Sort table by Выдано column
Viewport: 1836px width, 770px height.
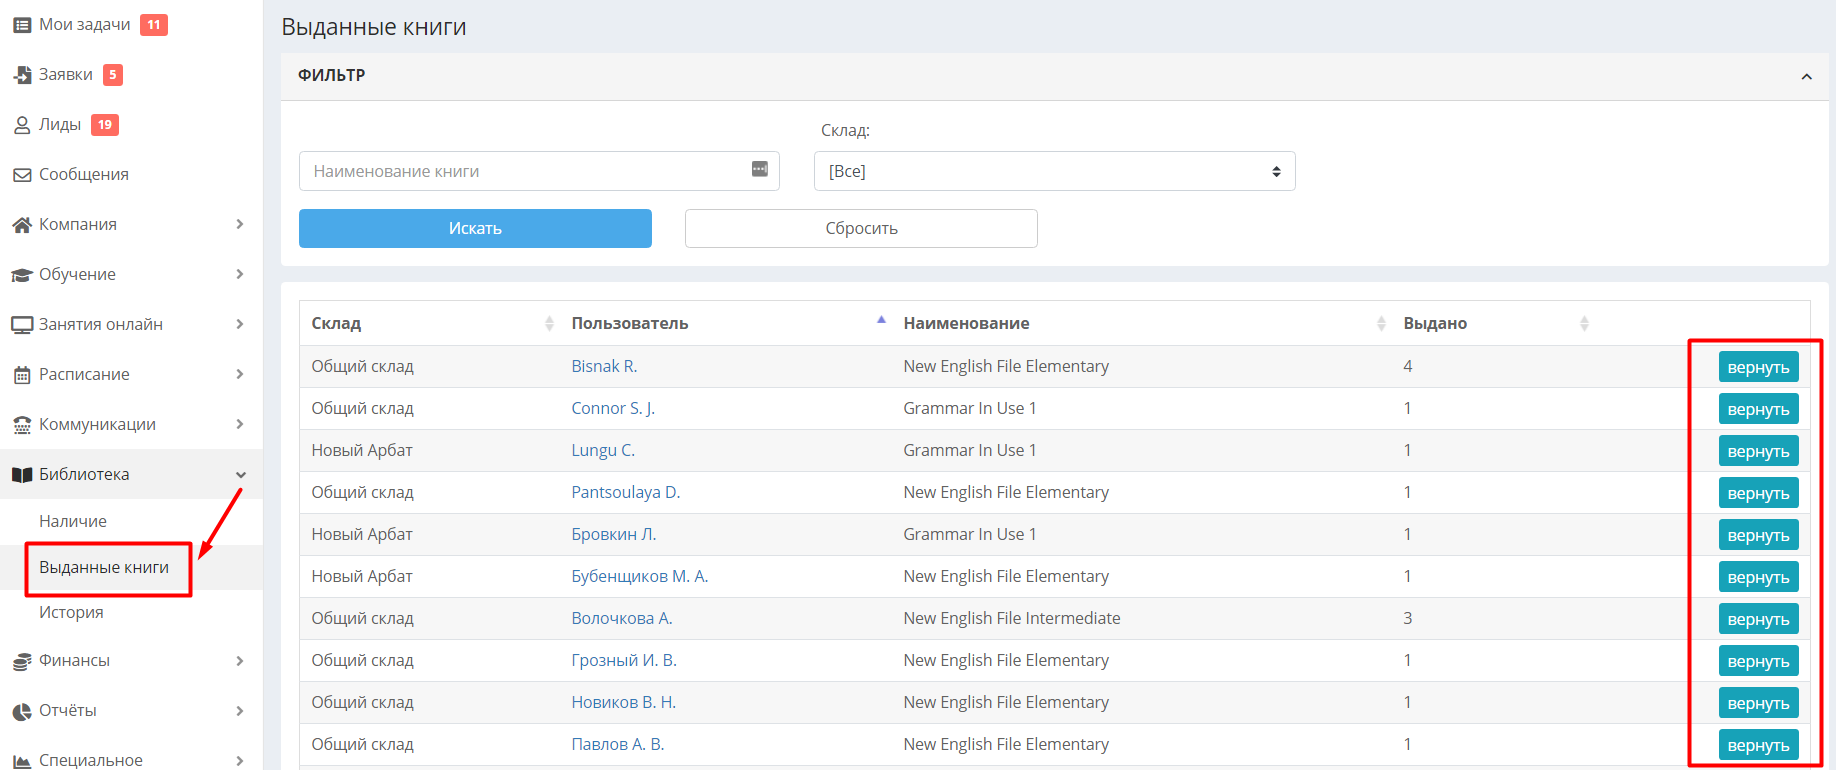point(1584,323)
